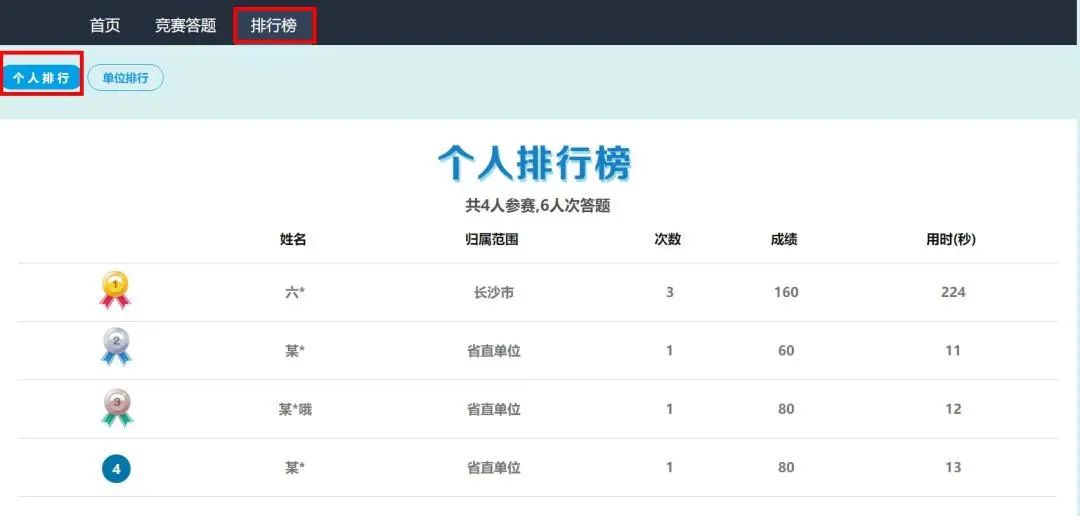Viewport: 1080px width, 516px height.
Task: Click the blue rank 4 badge
Action: point(116,468)
